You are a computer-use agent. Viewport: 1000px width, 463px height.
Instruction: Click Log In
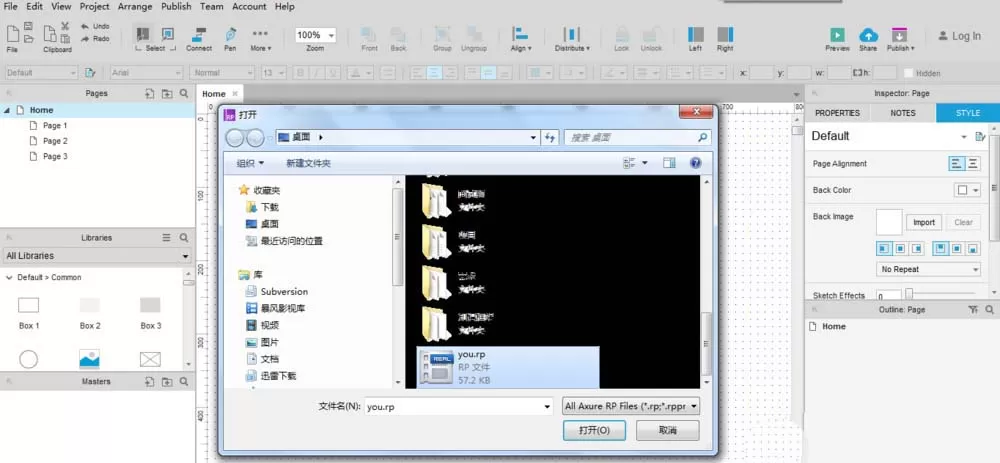tap(959, 36)
